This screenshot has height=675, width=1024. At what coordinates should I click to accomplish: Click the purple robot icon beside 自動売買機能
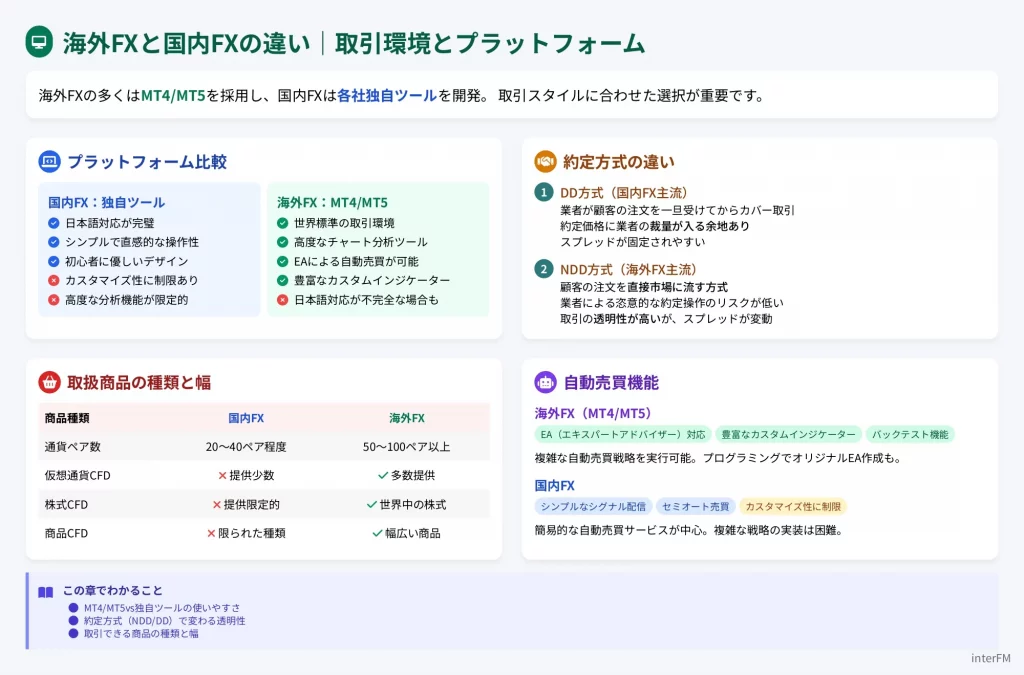tap(545, 382)
